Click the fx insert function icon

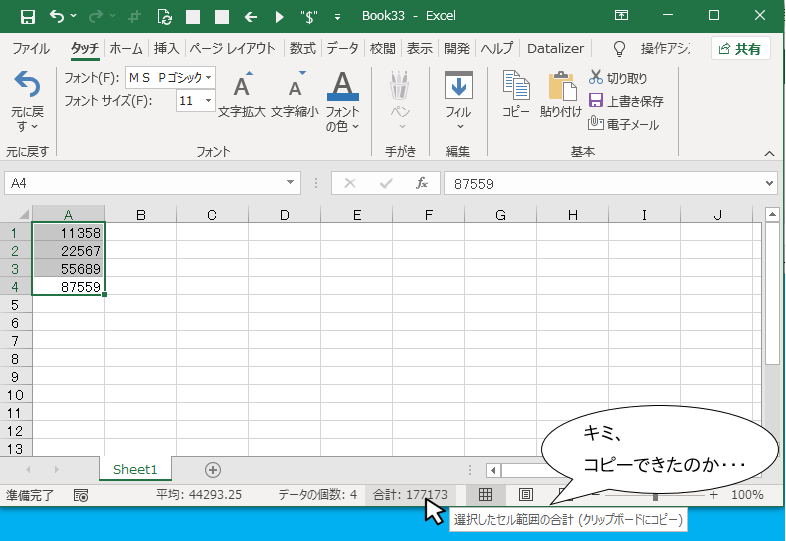pyautogui.click(x=422, y=183)
